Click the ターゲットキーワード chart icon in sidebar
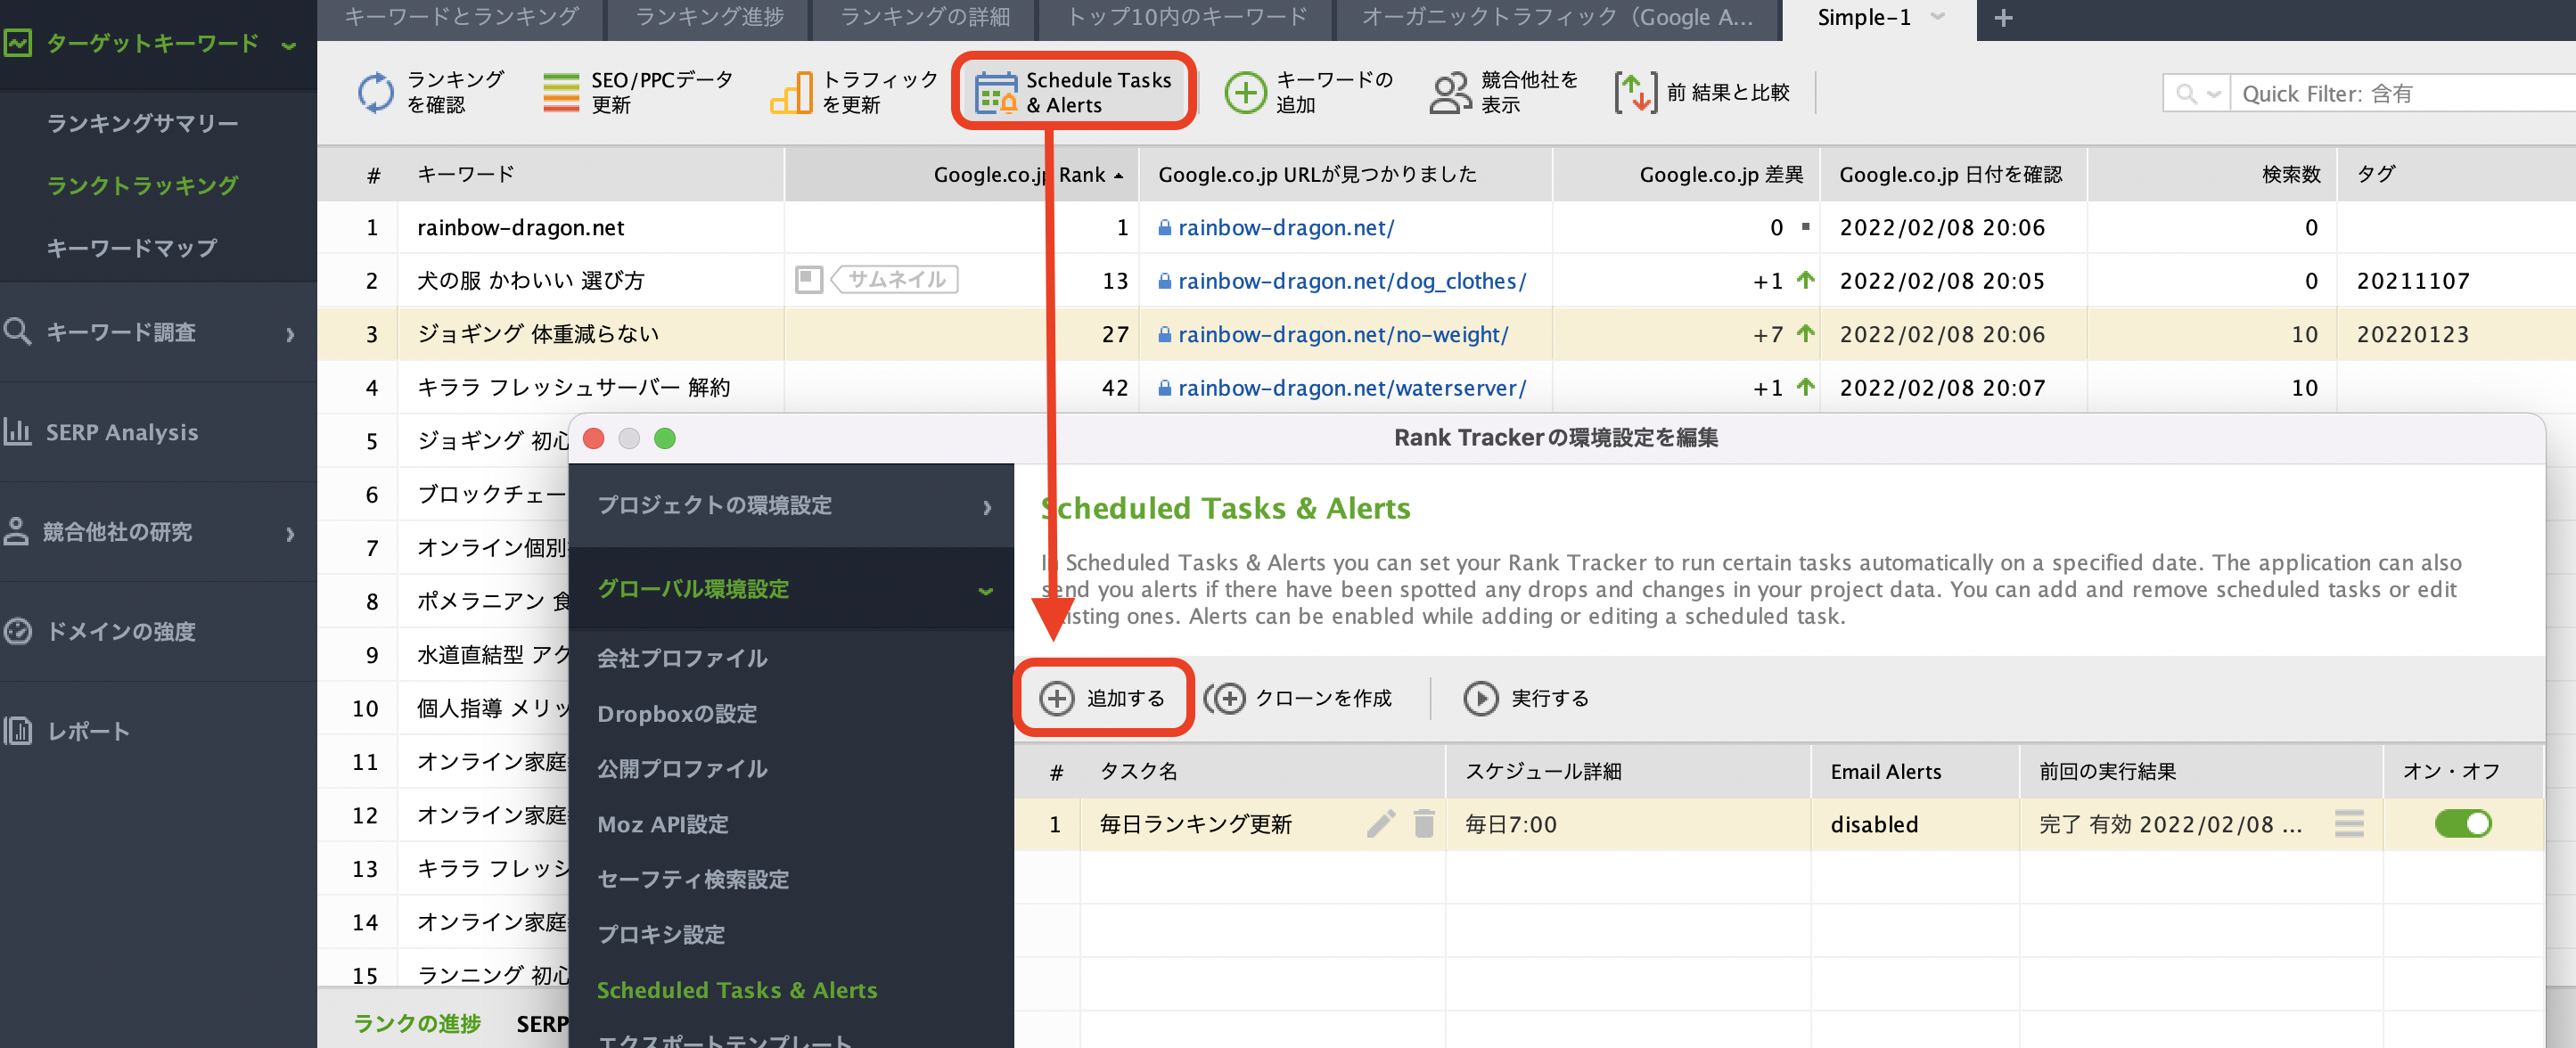The image size is (2576, 1048). pyautogui.click(x=18, y=43)
